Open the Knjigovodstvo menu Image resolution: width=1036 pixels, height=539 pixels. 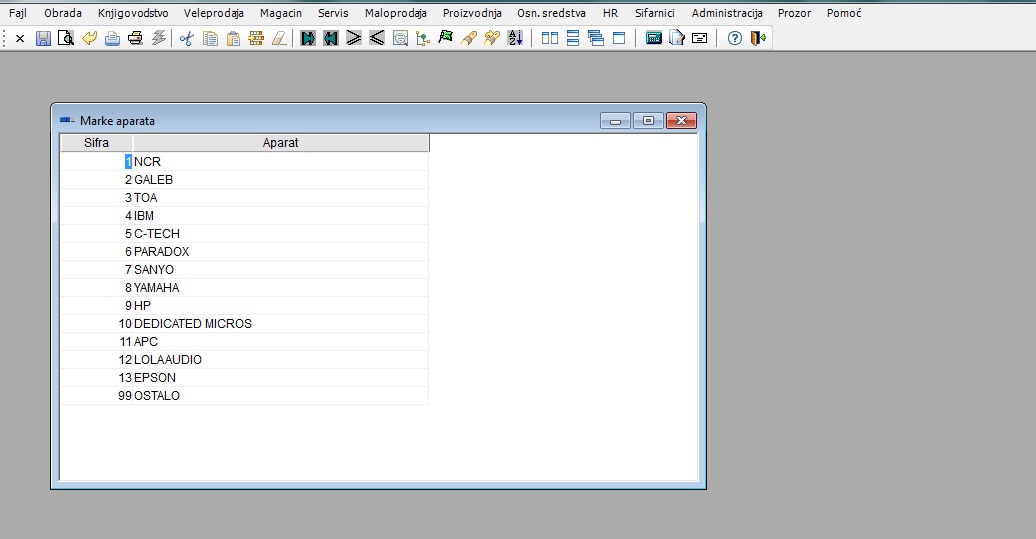click(133, 13)
